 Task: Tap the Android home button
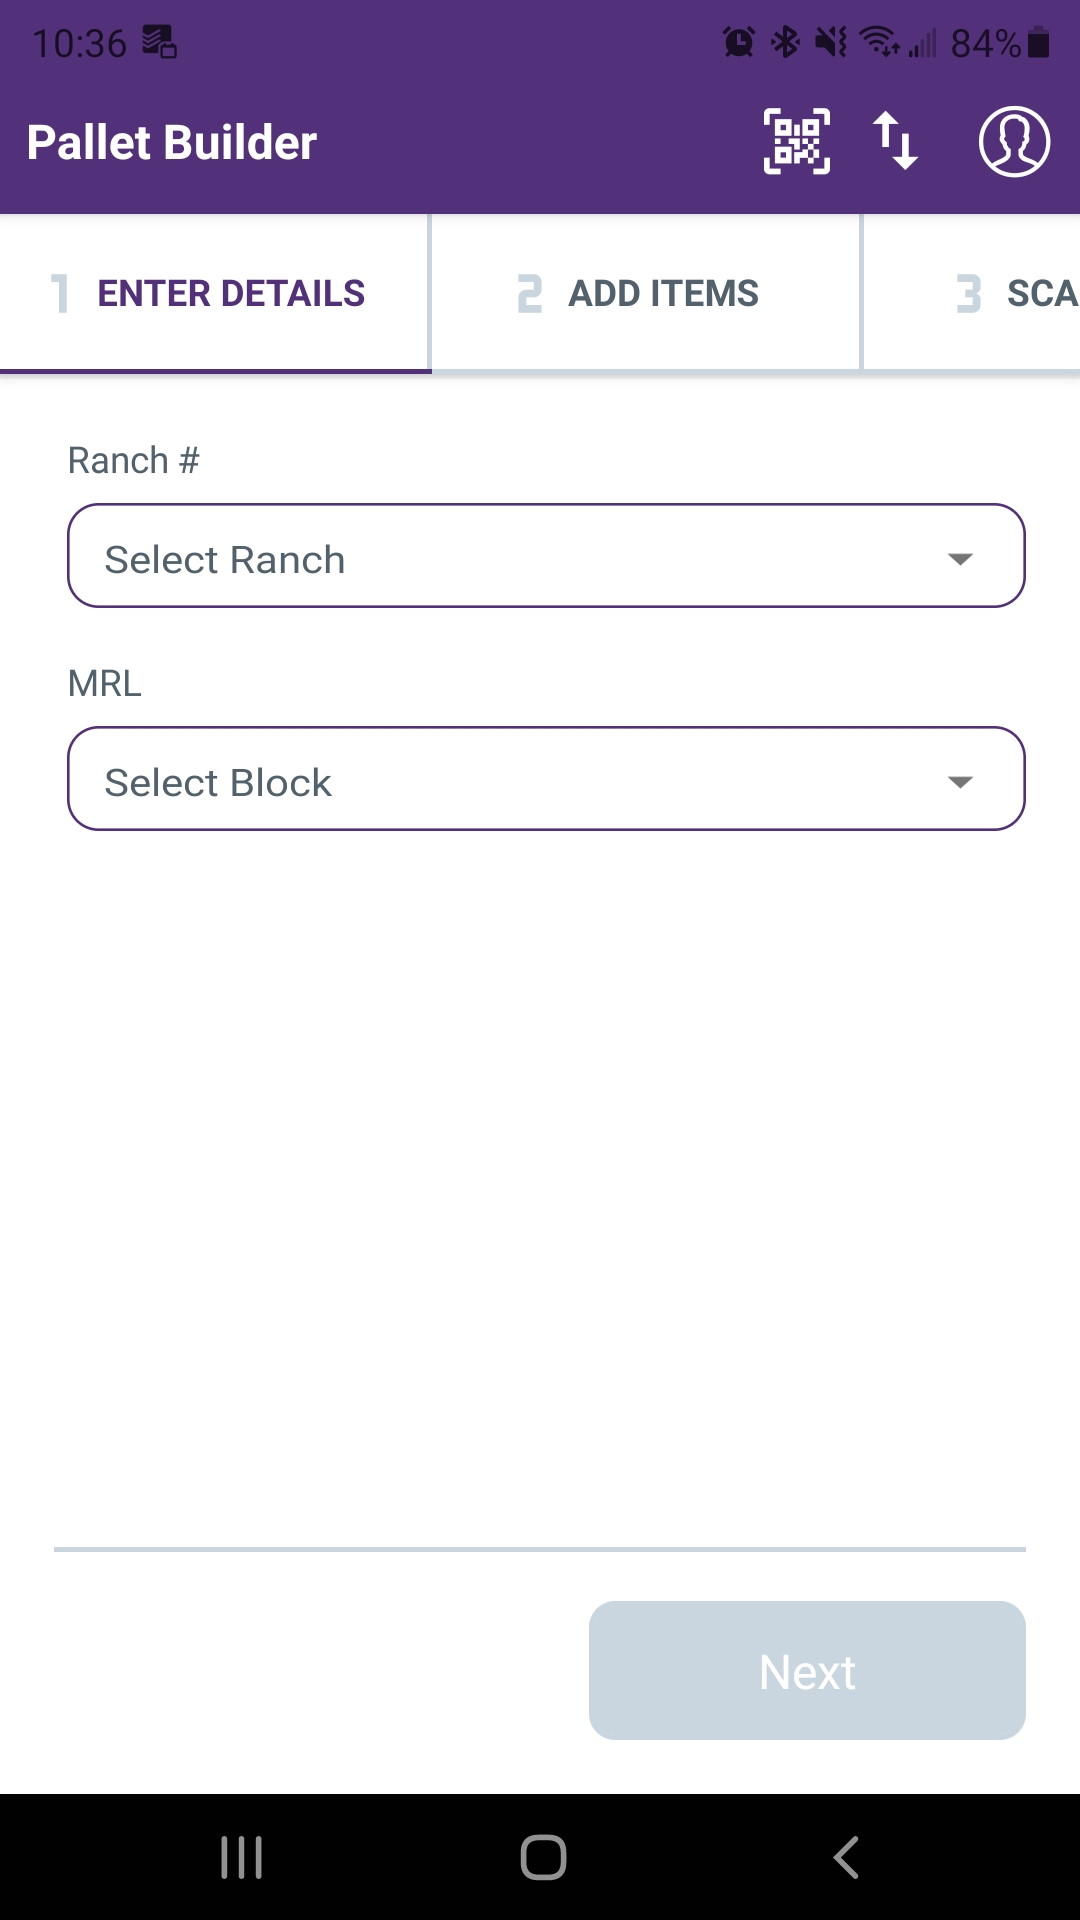pyautogui.click(x=543, y=1857)
